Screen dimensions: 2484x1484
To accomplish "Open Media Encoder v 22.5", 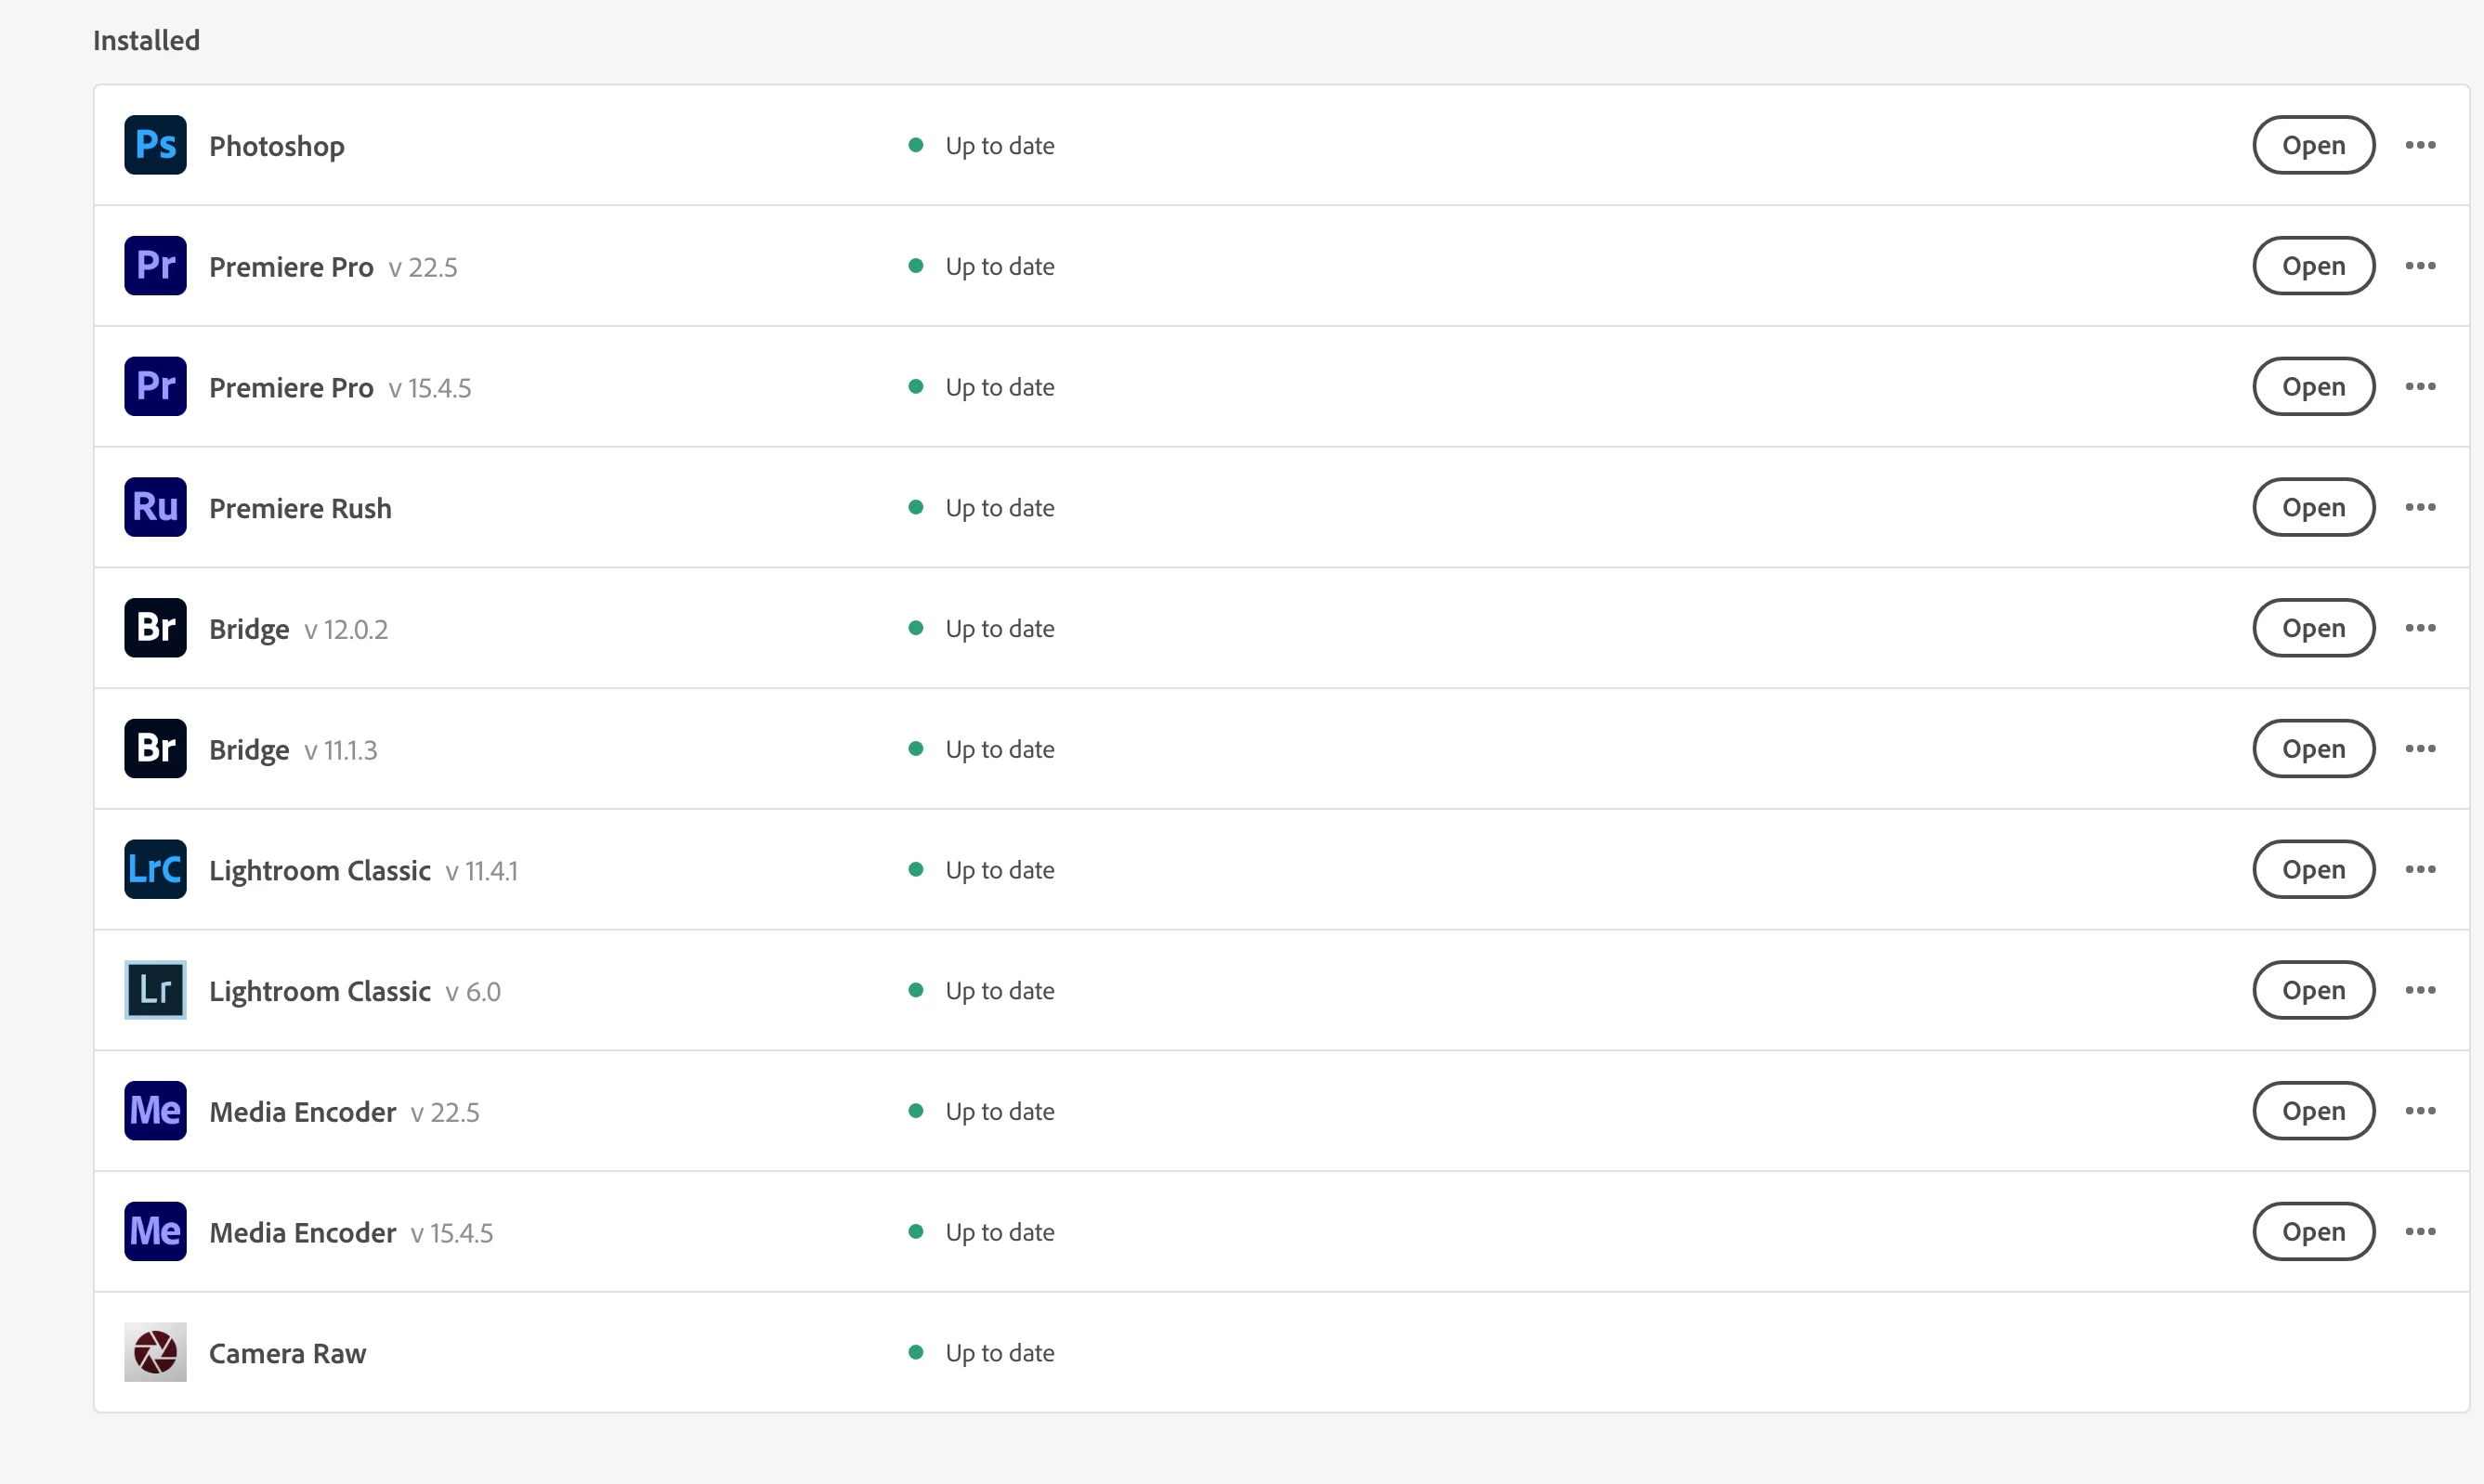I will click(x=2313, y=1111).
